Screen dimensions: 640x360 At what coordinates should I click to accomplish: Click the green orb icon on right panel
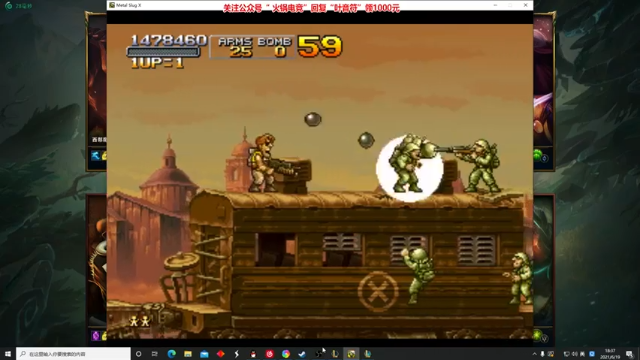coord(538,156)
